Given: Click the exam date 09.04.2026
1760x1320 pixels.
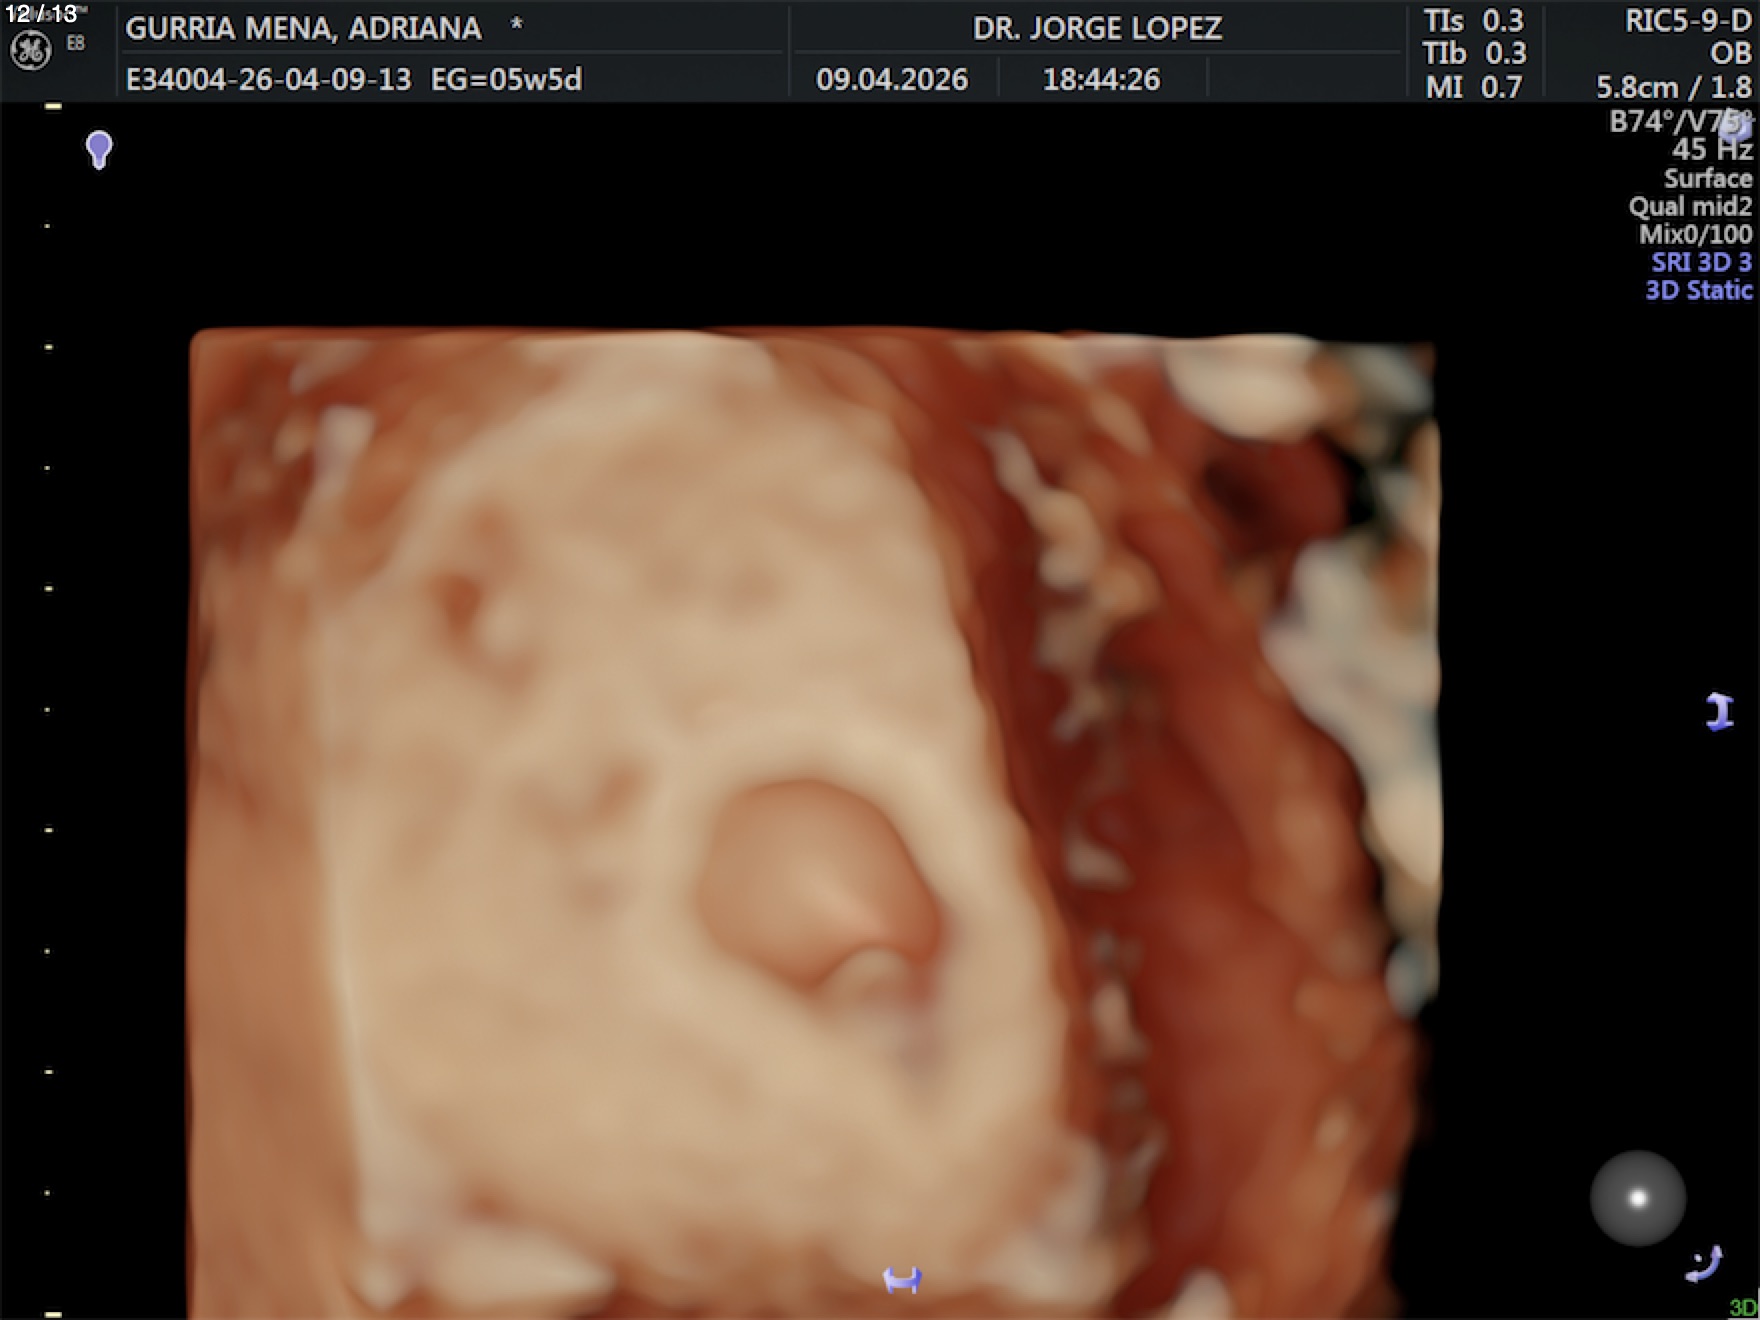Looking at the screenshot, I should 891,80.
